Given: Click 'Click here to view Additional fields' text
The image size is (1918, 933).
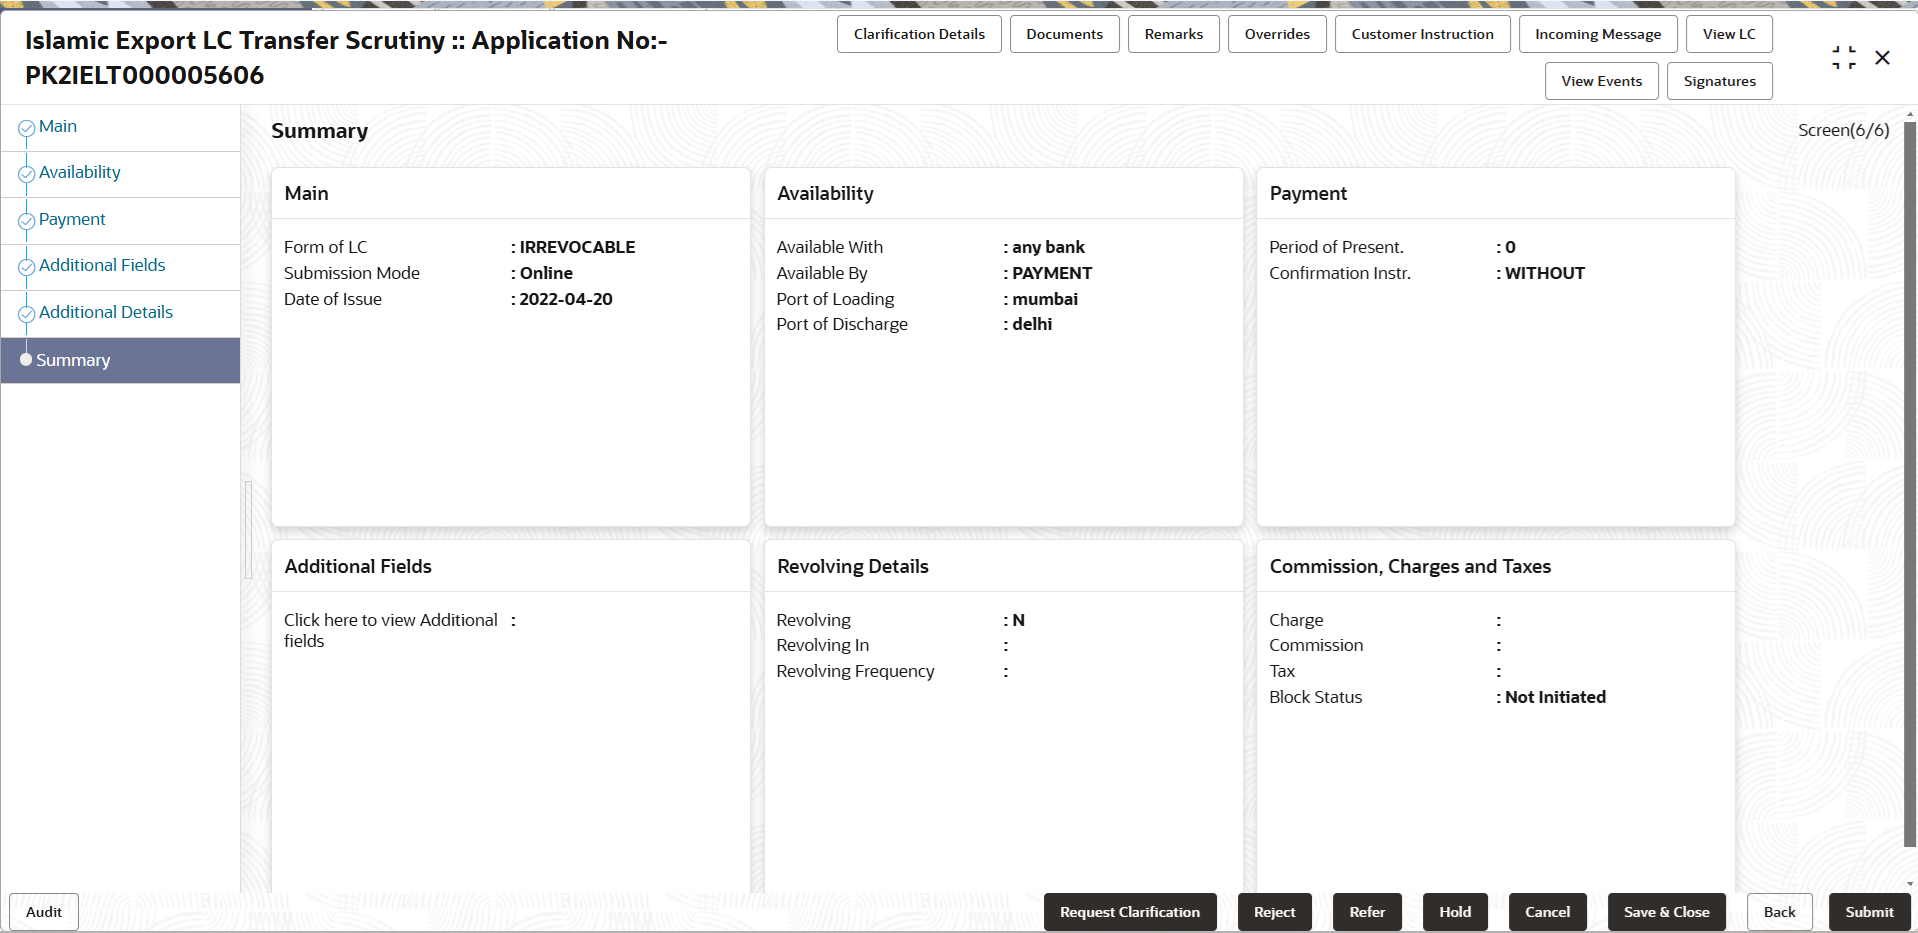Looking at the screenshot, I should [x=391, y=630].
